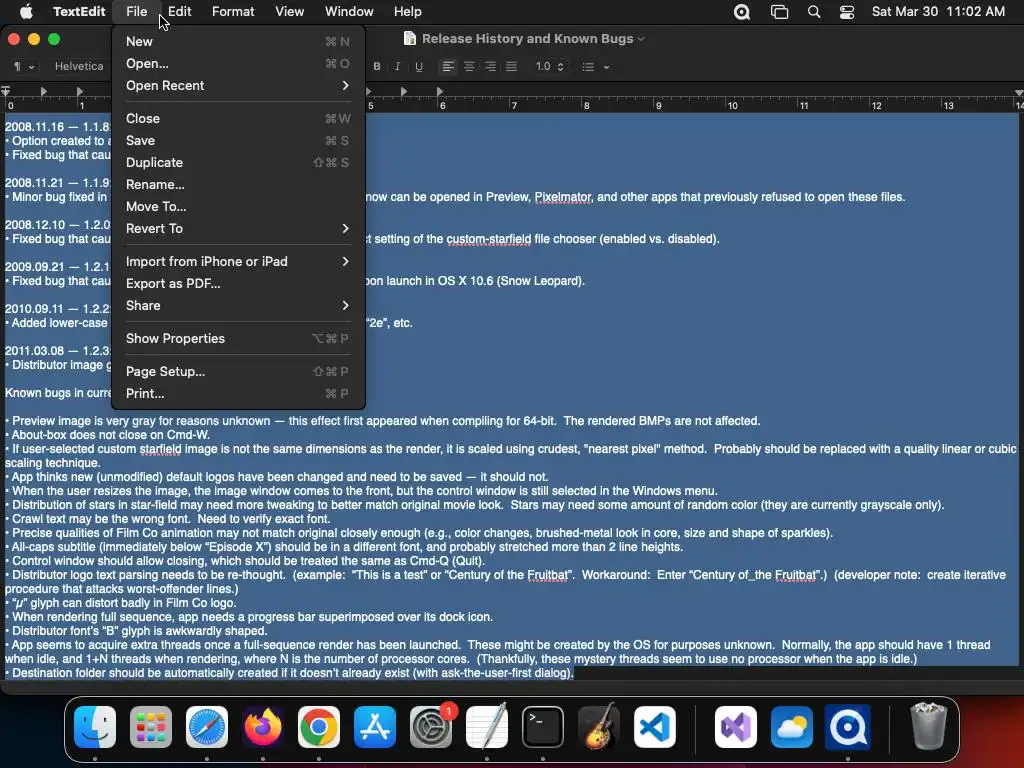Click the date and time in menu bar
1024x768 pixels.
[938, 12]
